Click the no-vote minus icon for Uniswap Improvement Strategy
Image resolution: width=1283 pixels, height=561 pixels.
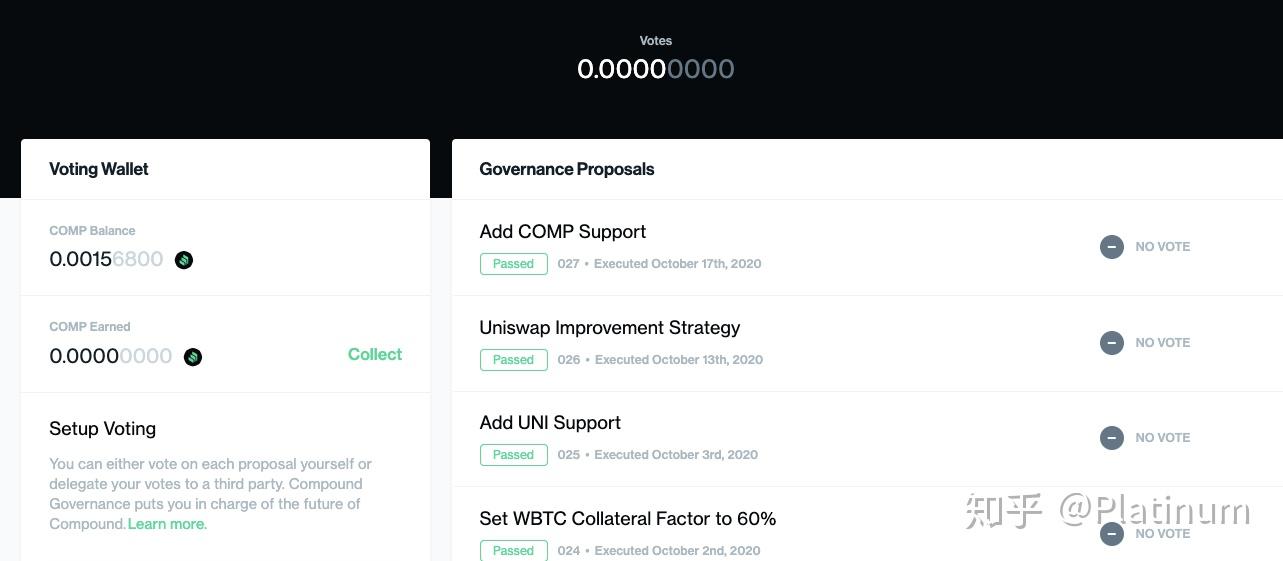(1112, 343)
